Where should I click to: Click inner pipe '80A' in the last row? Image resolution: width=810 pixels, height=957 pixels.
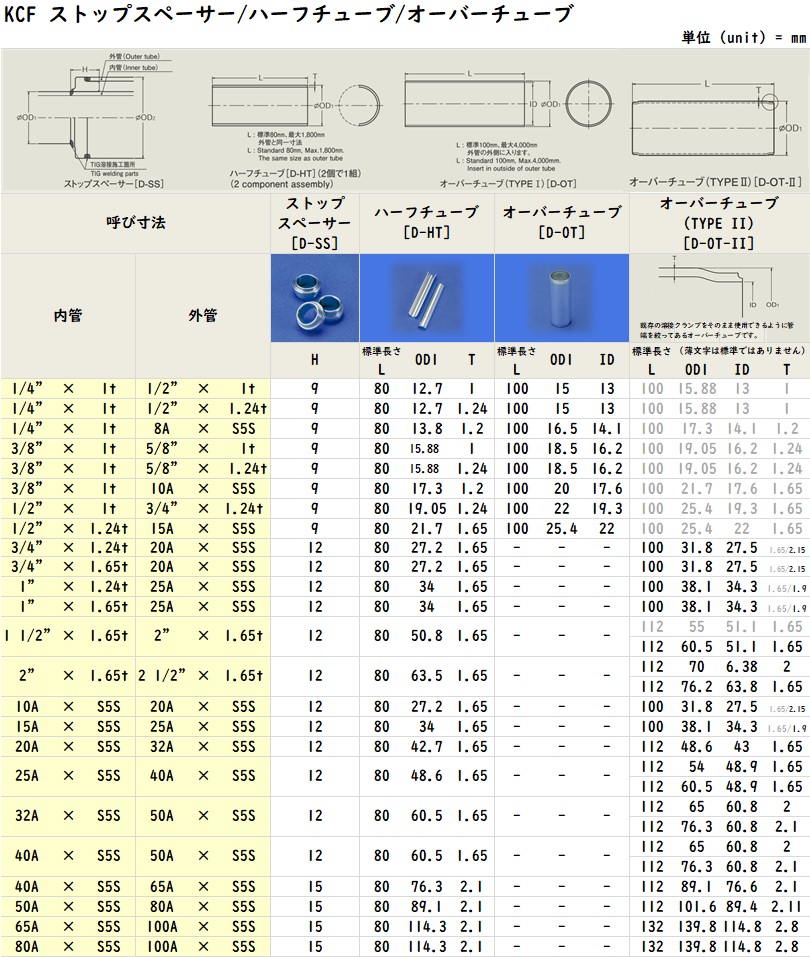pyautogui.click(x=27, y=947)
